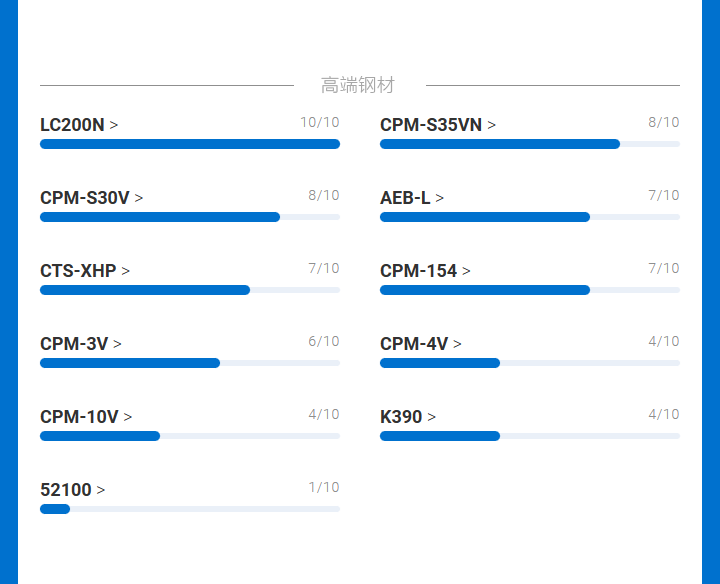Click the CPM-S35VN 8/10 rating bar
Screen dimensions: 720x584
(x=530, y=144)
